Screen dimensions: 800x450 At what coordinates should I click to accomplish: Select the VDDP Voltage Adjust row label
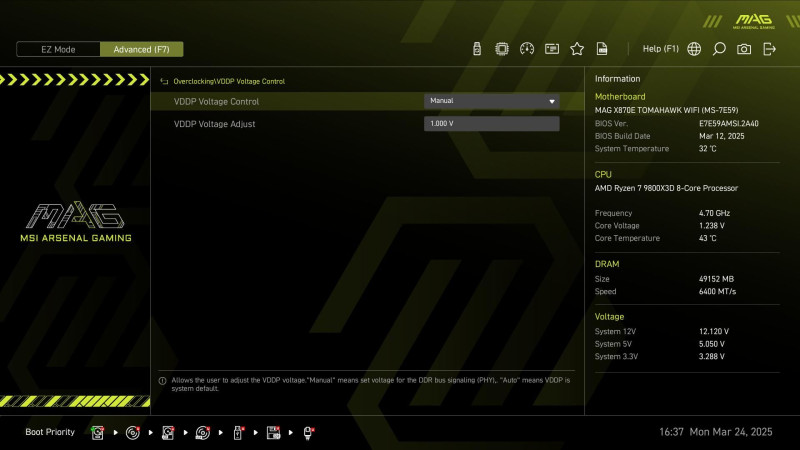click(x=214, y=124)
